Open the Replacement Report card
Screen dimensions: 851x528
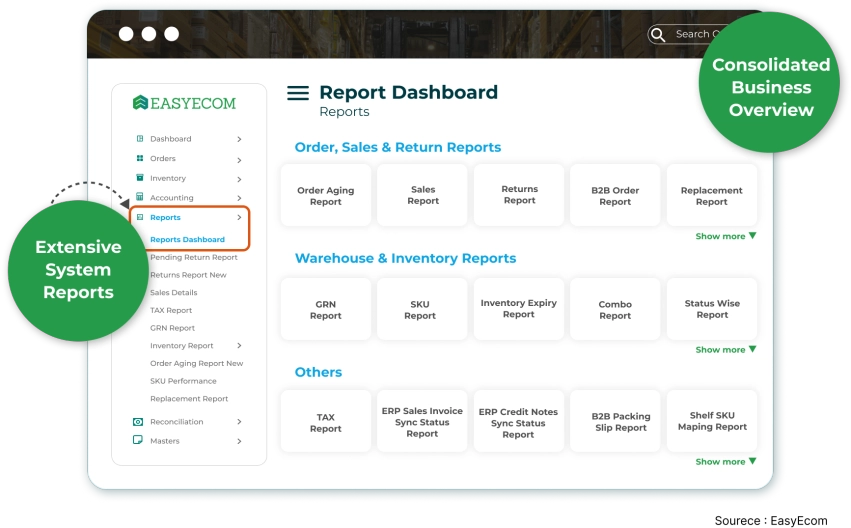[712, 195]
